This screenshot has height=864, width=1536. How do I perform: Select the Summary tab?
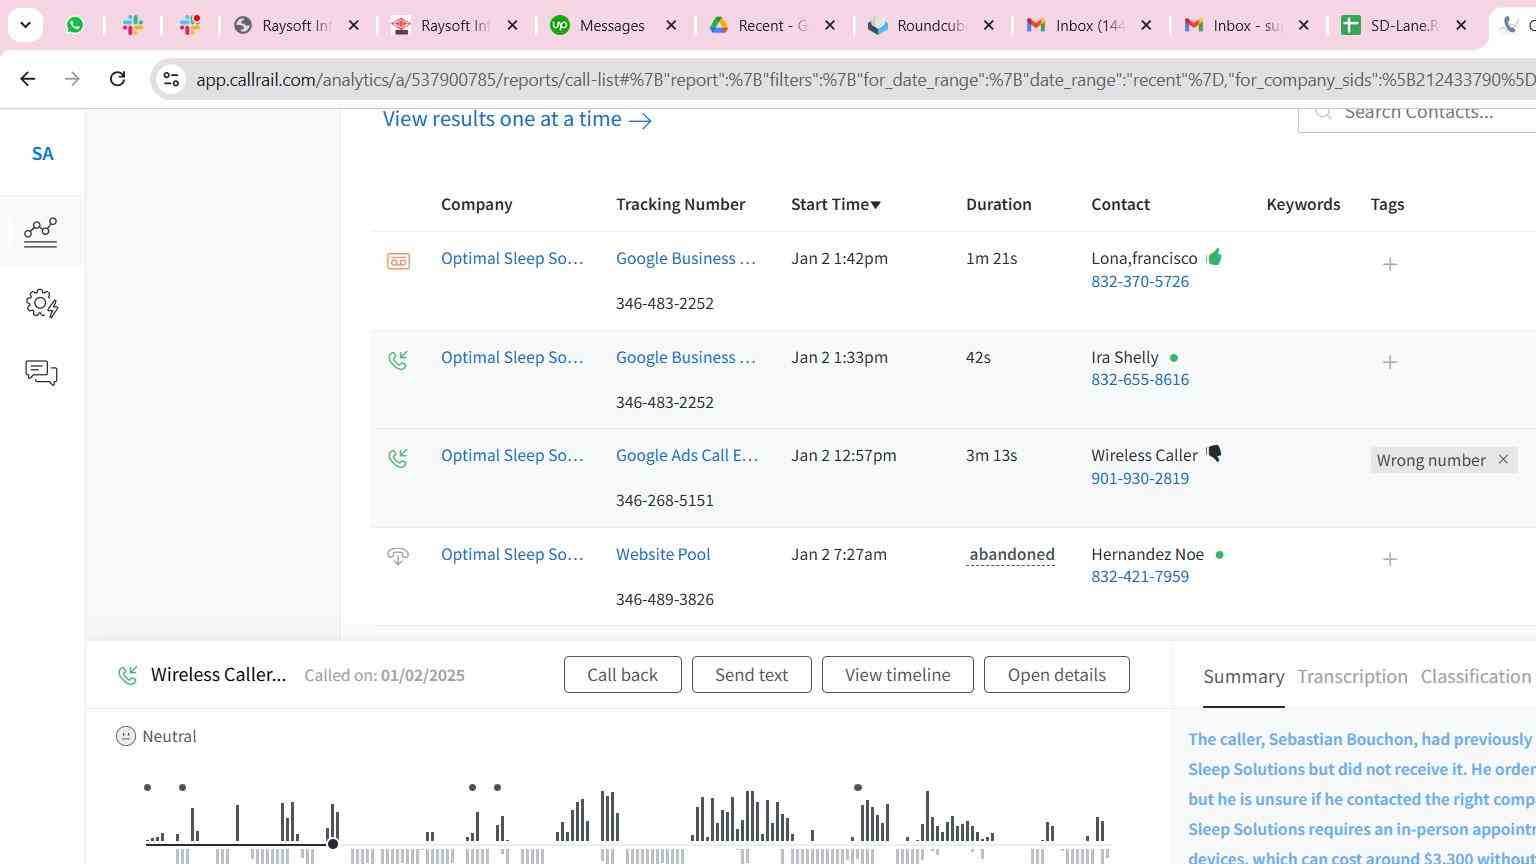tap(1243, 677)
